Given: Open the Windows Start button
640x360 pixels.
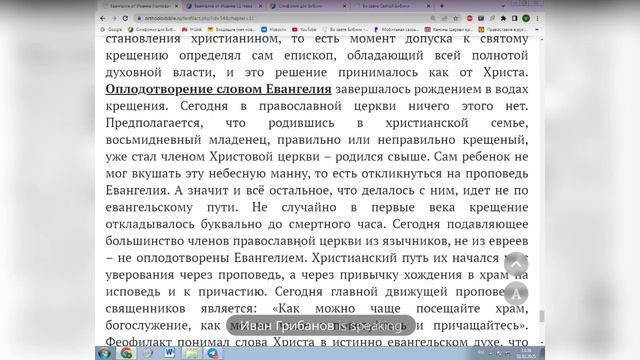Looking at the screenshot, I should pyautogui.click(x=104, y=353).
